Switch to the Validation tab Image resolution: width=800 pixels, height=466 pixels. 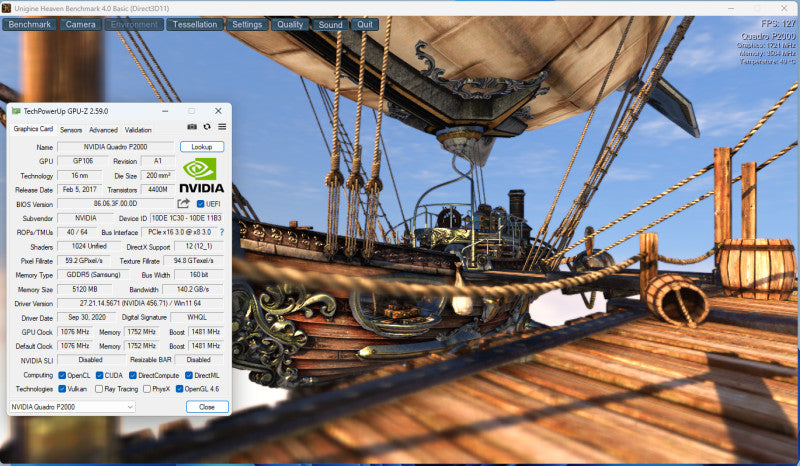[138, 130]
